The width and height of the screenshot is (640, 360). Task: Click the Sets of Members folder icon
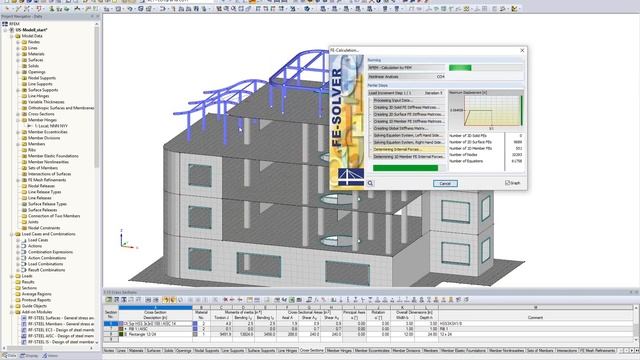coord(24,168)
